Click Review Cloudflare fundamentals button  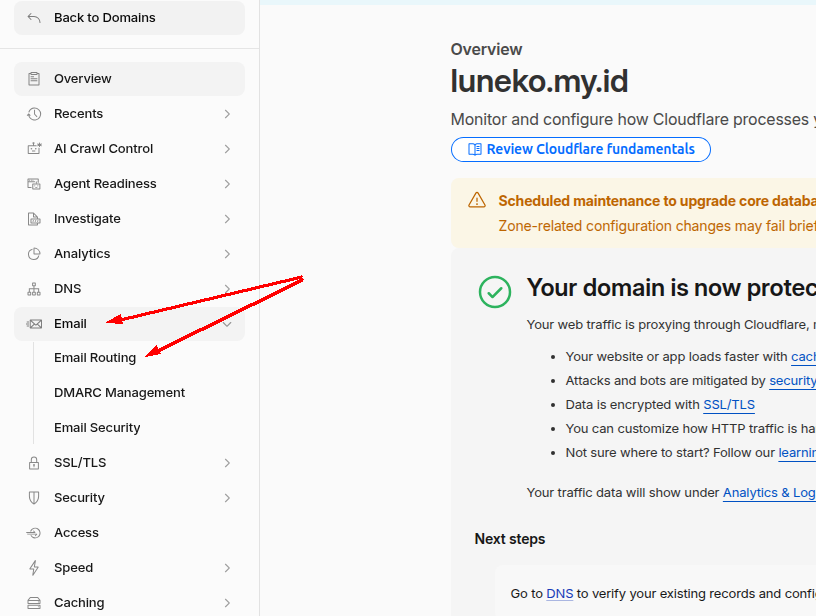(581, 149)
